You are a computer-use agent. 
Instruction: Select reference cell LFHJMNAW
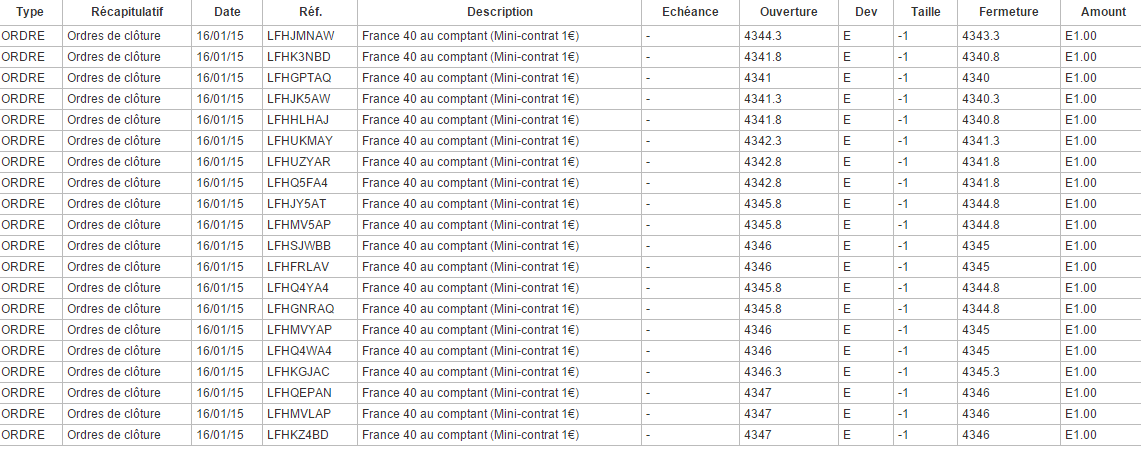click(x=301, y=36)
